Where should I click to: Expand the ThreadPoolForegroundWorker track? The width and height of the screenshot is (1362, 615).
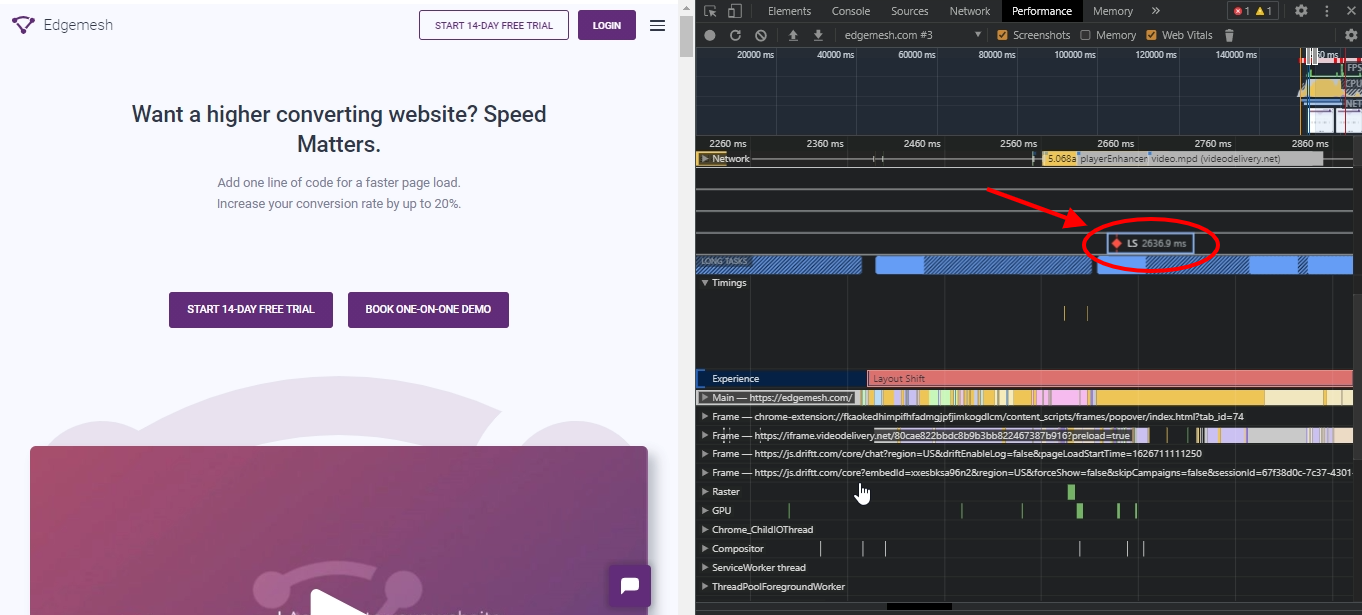coord(705,587)
